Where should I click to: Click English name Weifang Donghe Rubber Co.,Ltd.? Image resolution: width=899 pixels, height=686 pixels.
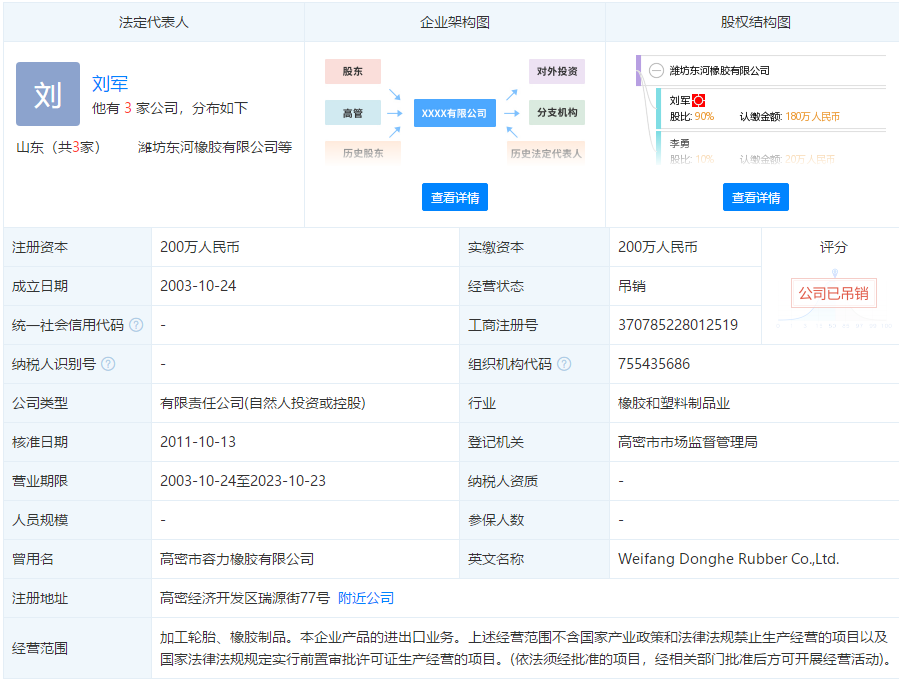pyautogui.click(x=728, y=559)
